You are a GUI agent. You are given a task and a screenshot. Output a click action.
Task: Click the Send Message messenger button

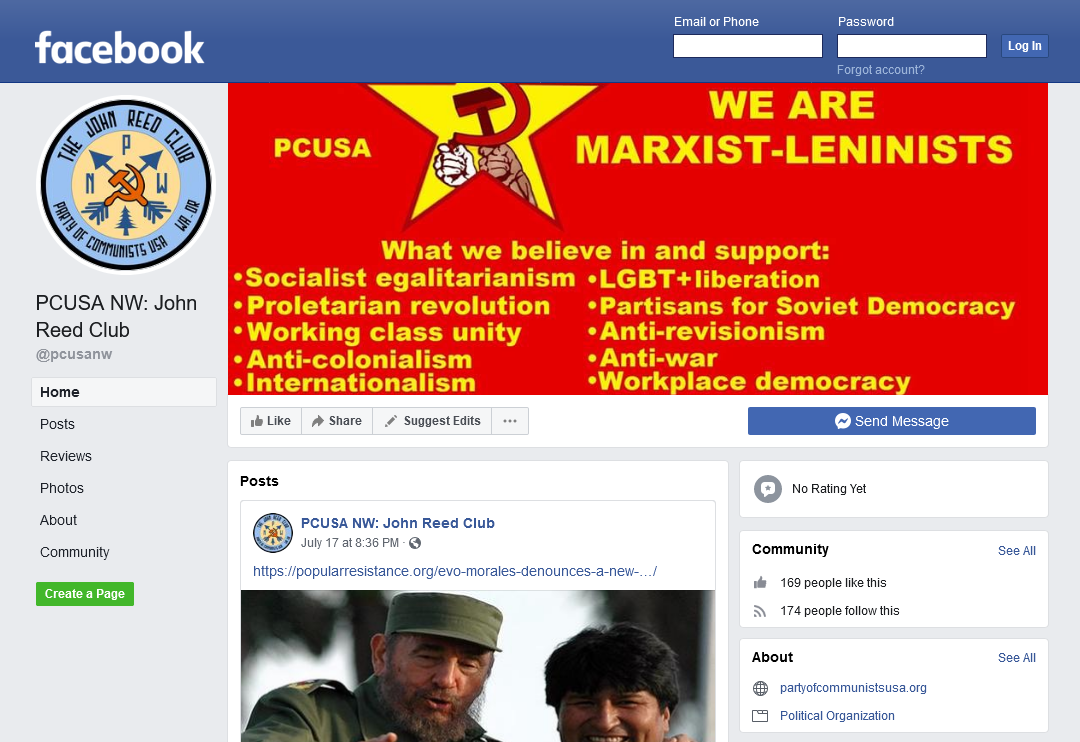click(x=891, y=421)
